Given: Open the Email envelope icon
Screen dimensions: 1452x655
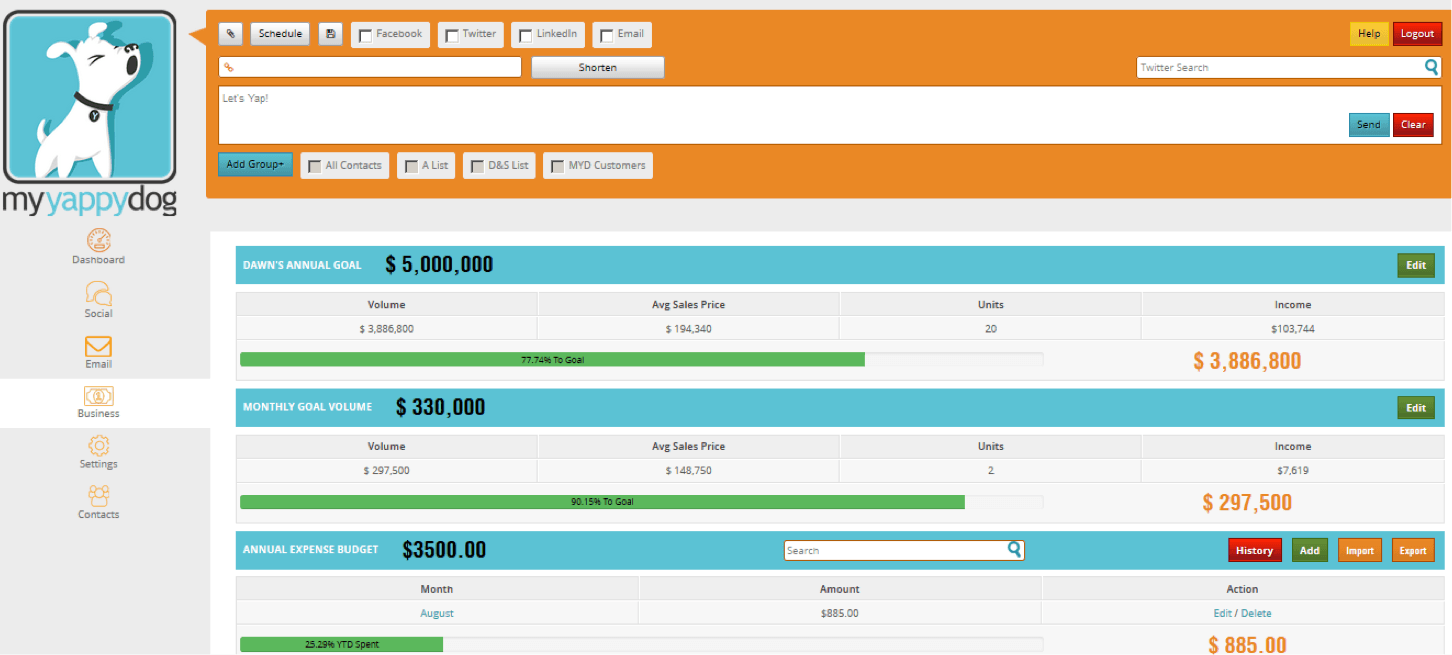Looking at the screenshot, I should [98, 346].
